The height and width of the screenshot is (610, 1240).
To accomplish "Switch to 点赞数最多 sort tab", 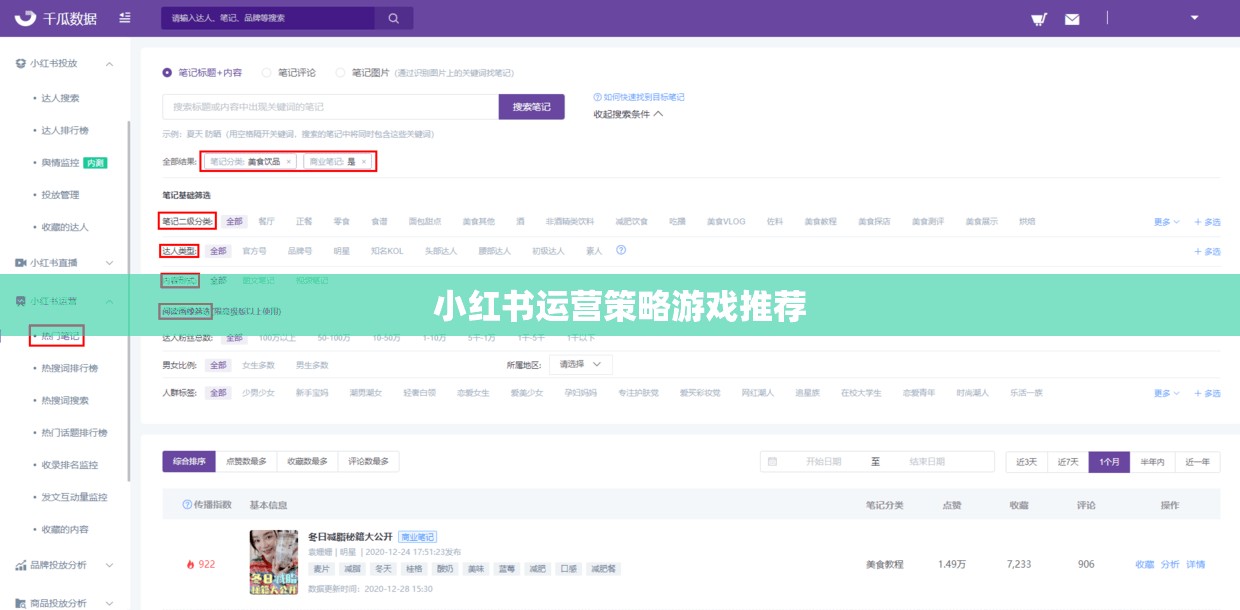I will pyautogui.click(x=246, y=461).
